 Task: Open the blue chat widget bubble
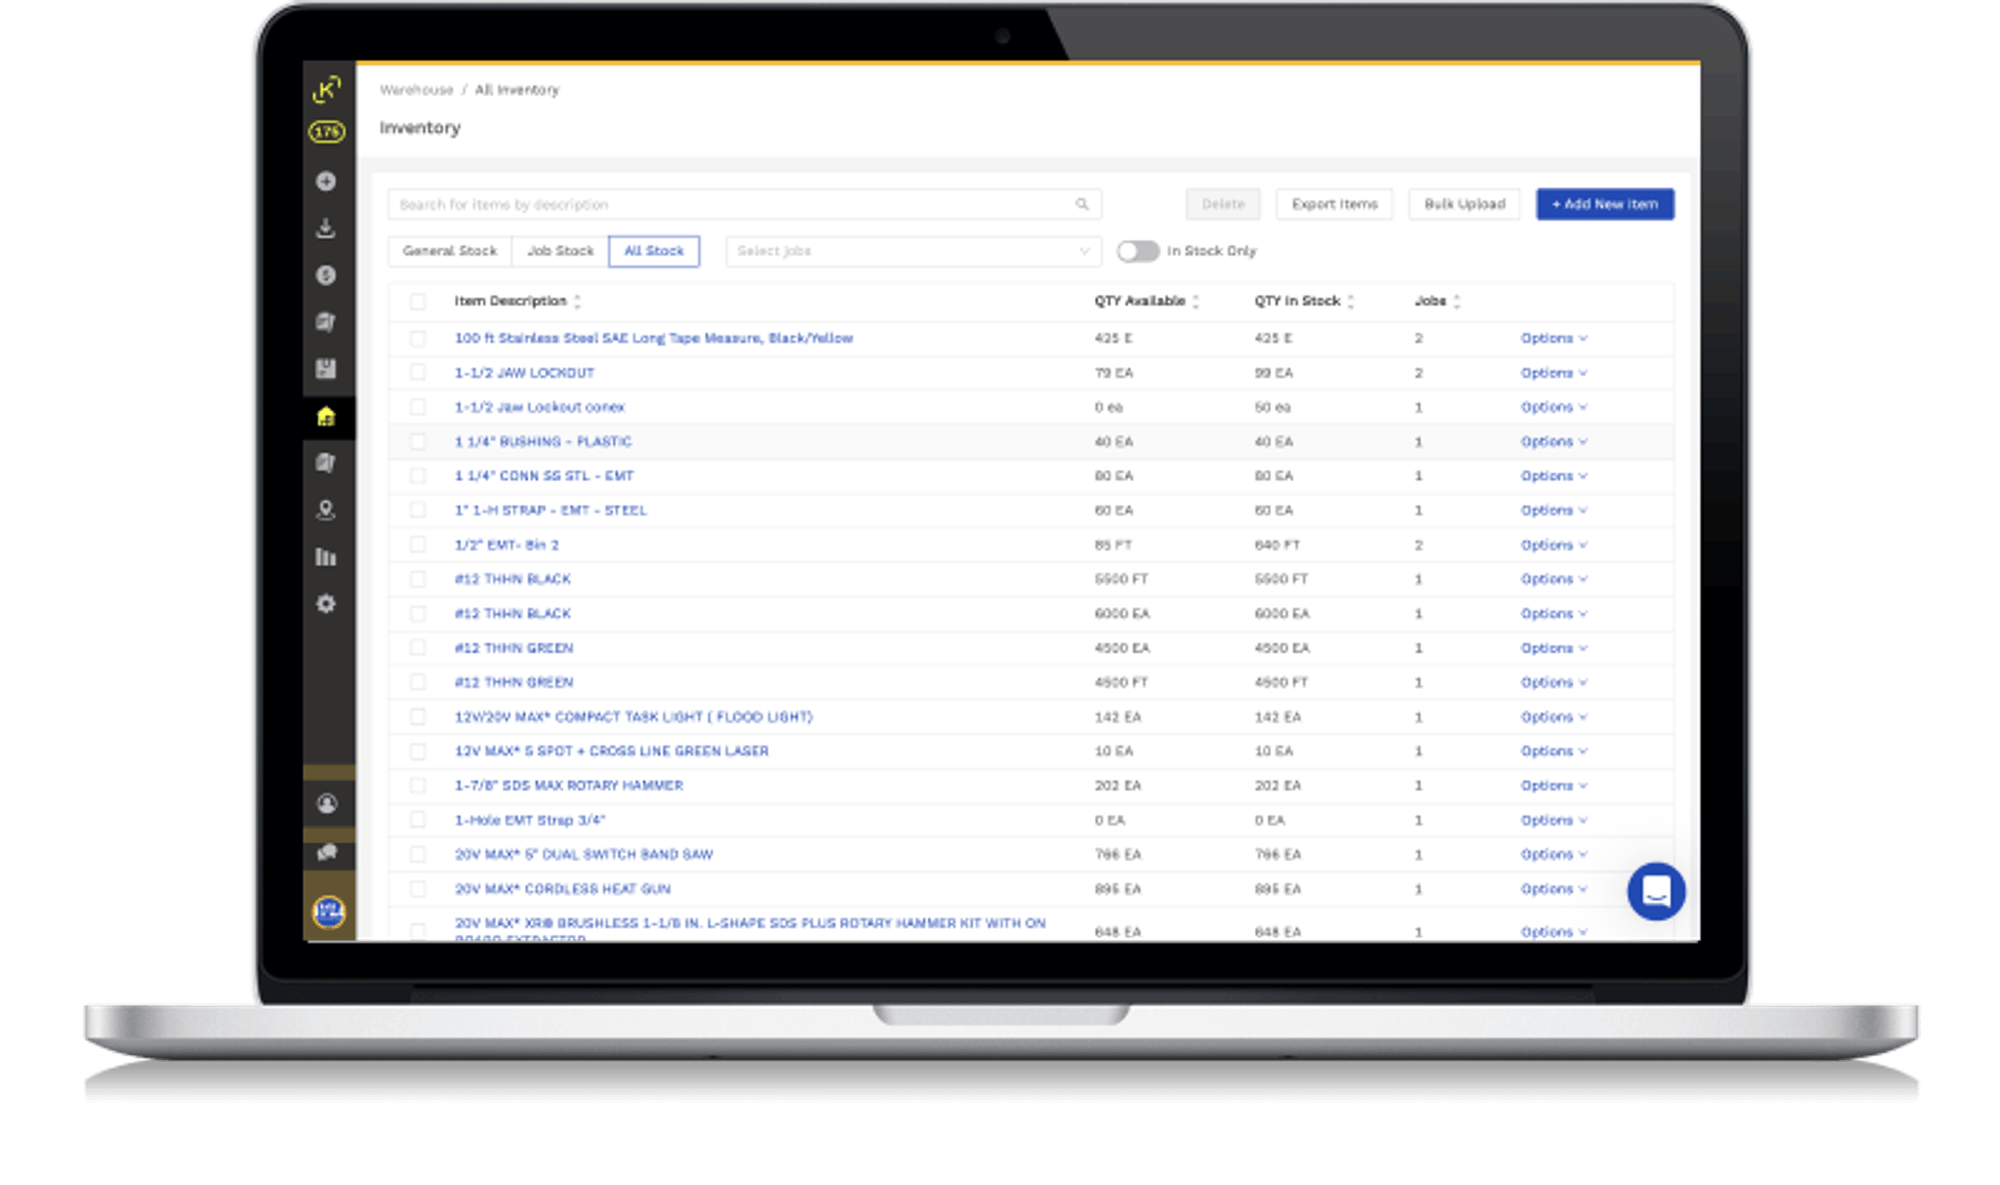tap(1656, 891)
